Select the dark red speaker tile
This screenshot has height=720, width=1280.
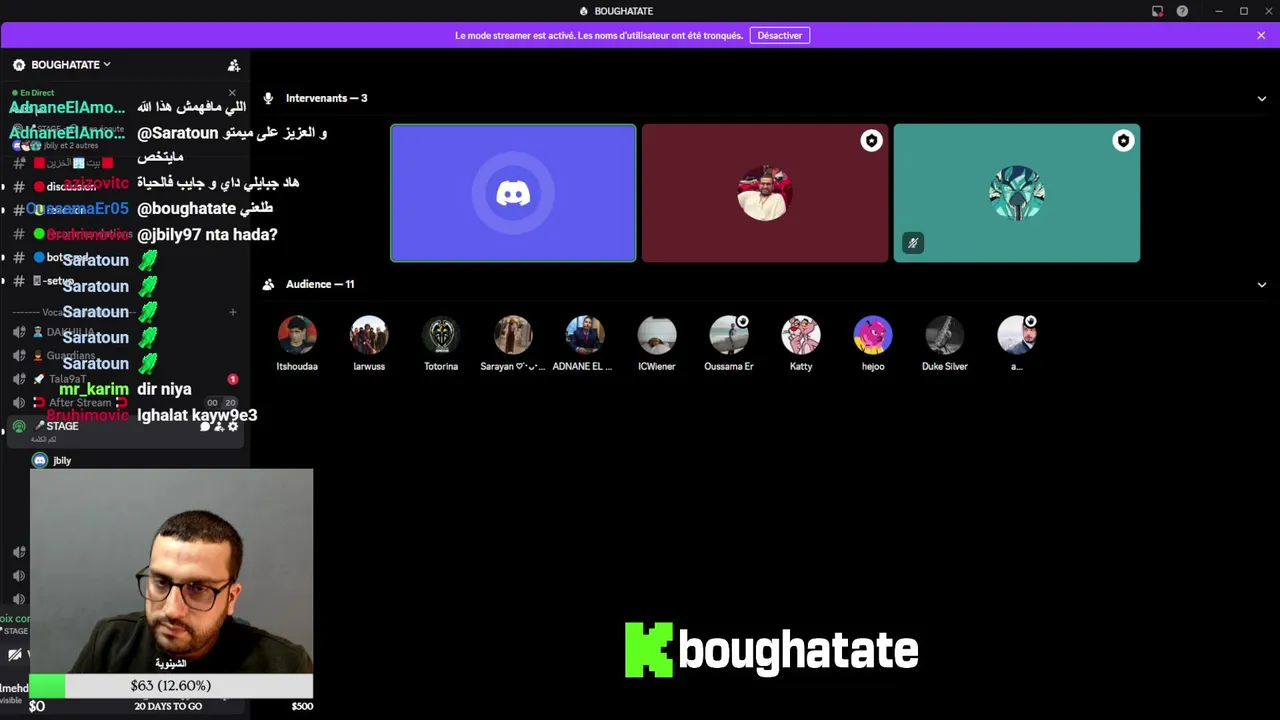pyautogui.click(x=765, y=193)
